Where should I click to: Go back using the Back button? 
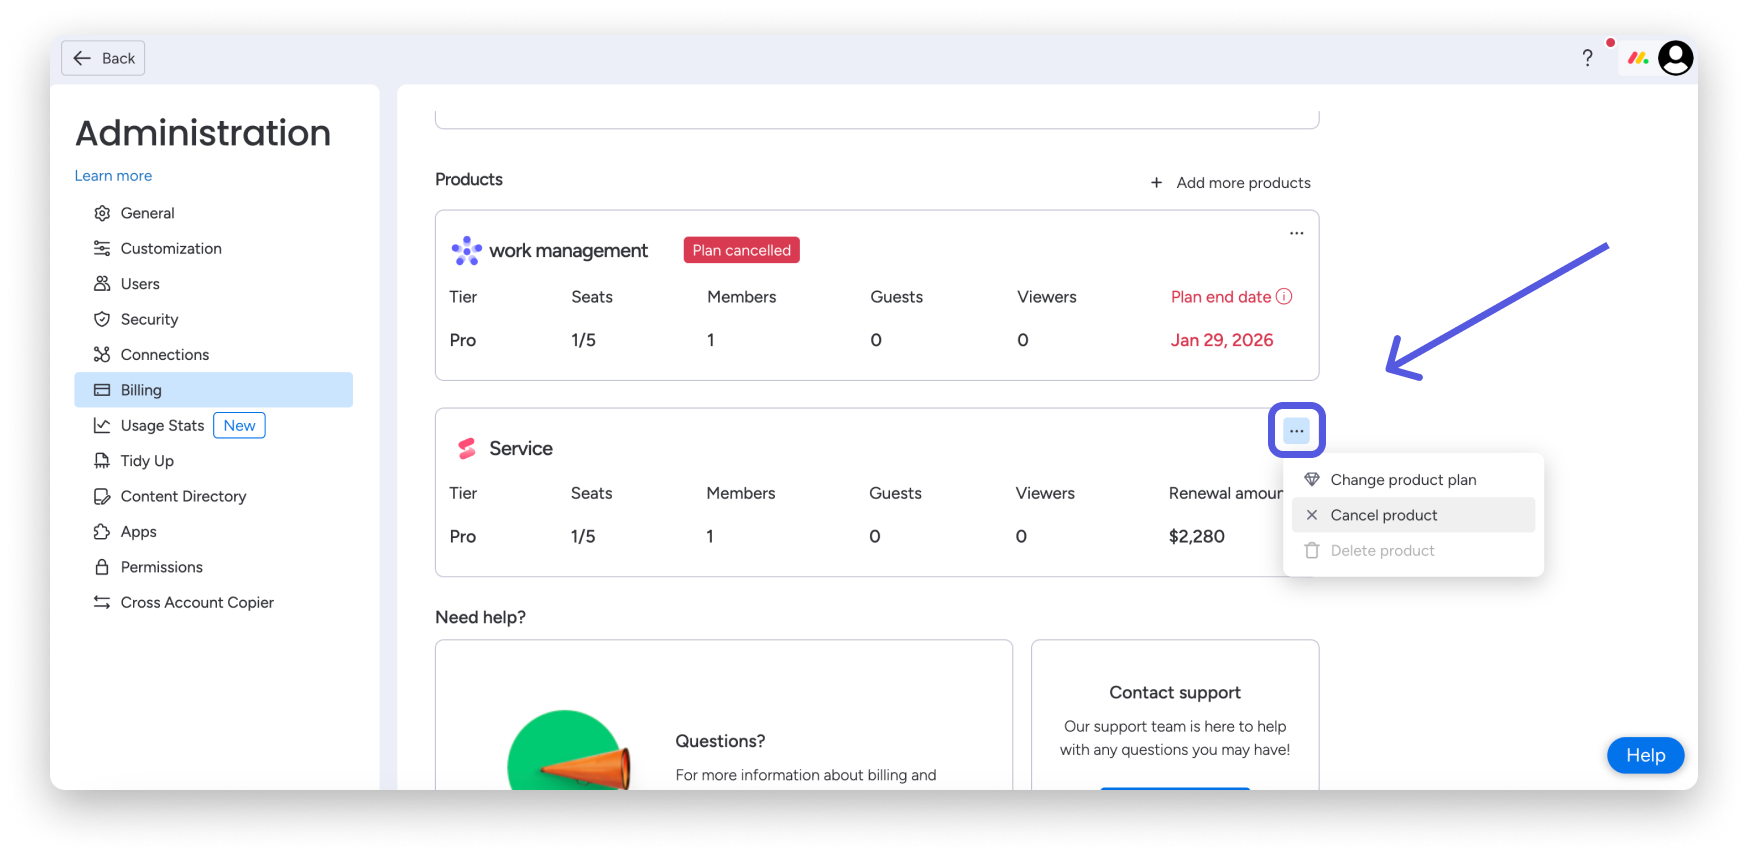pos(103,58)
